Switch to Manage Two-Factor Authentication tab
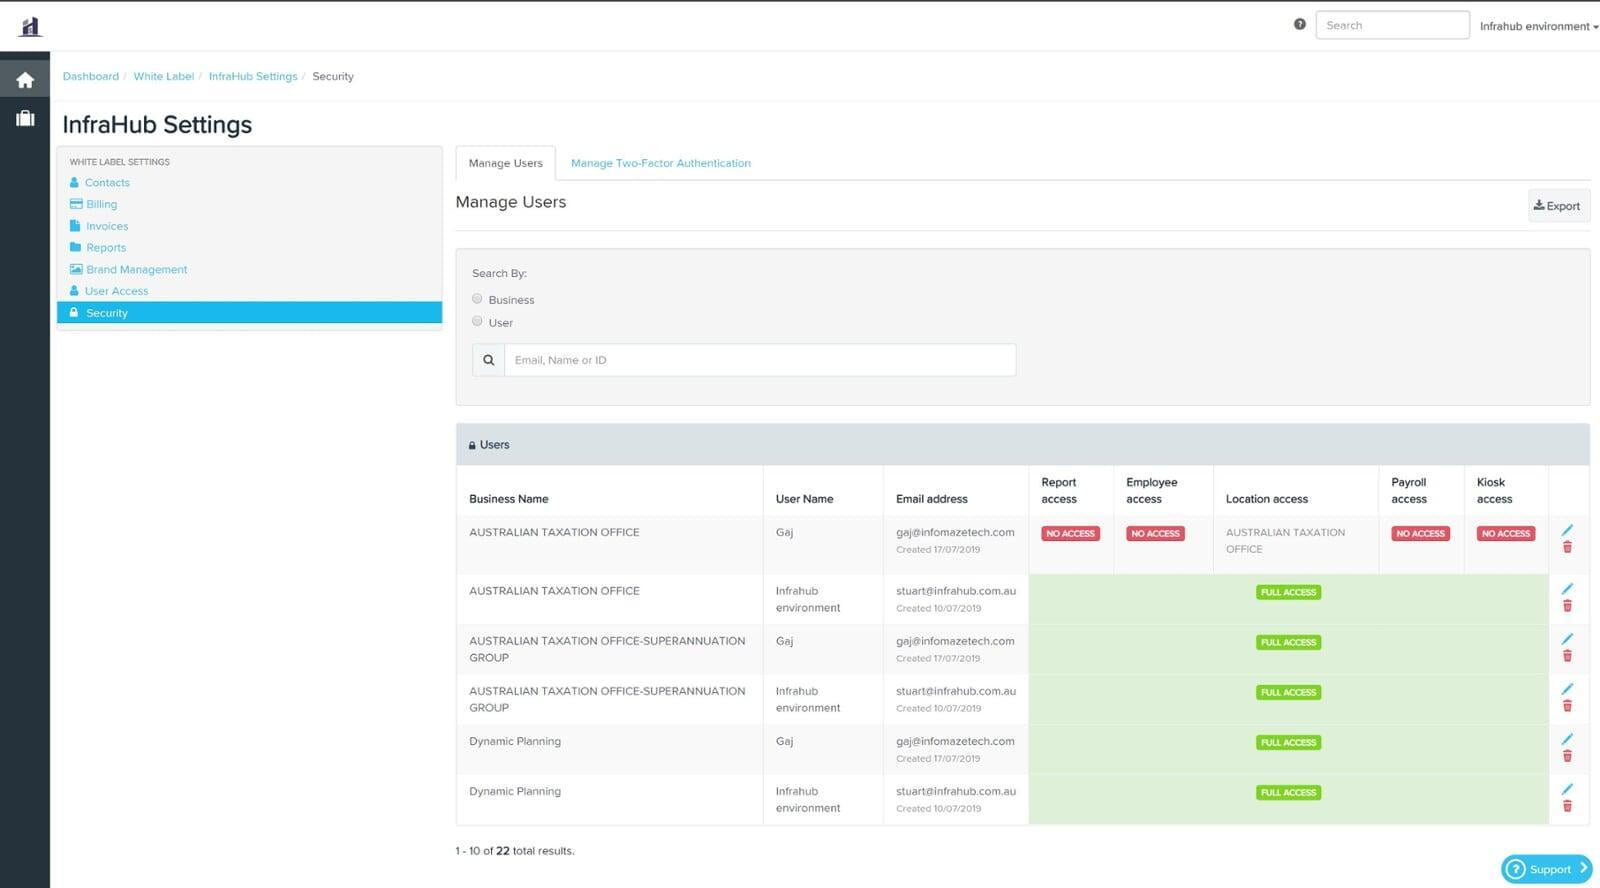 pyautogui.click(x=660, y=163)
